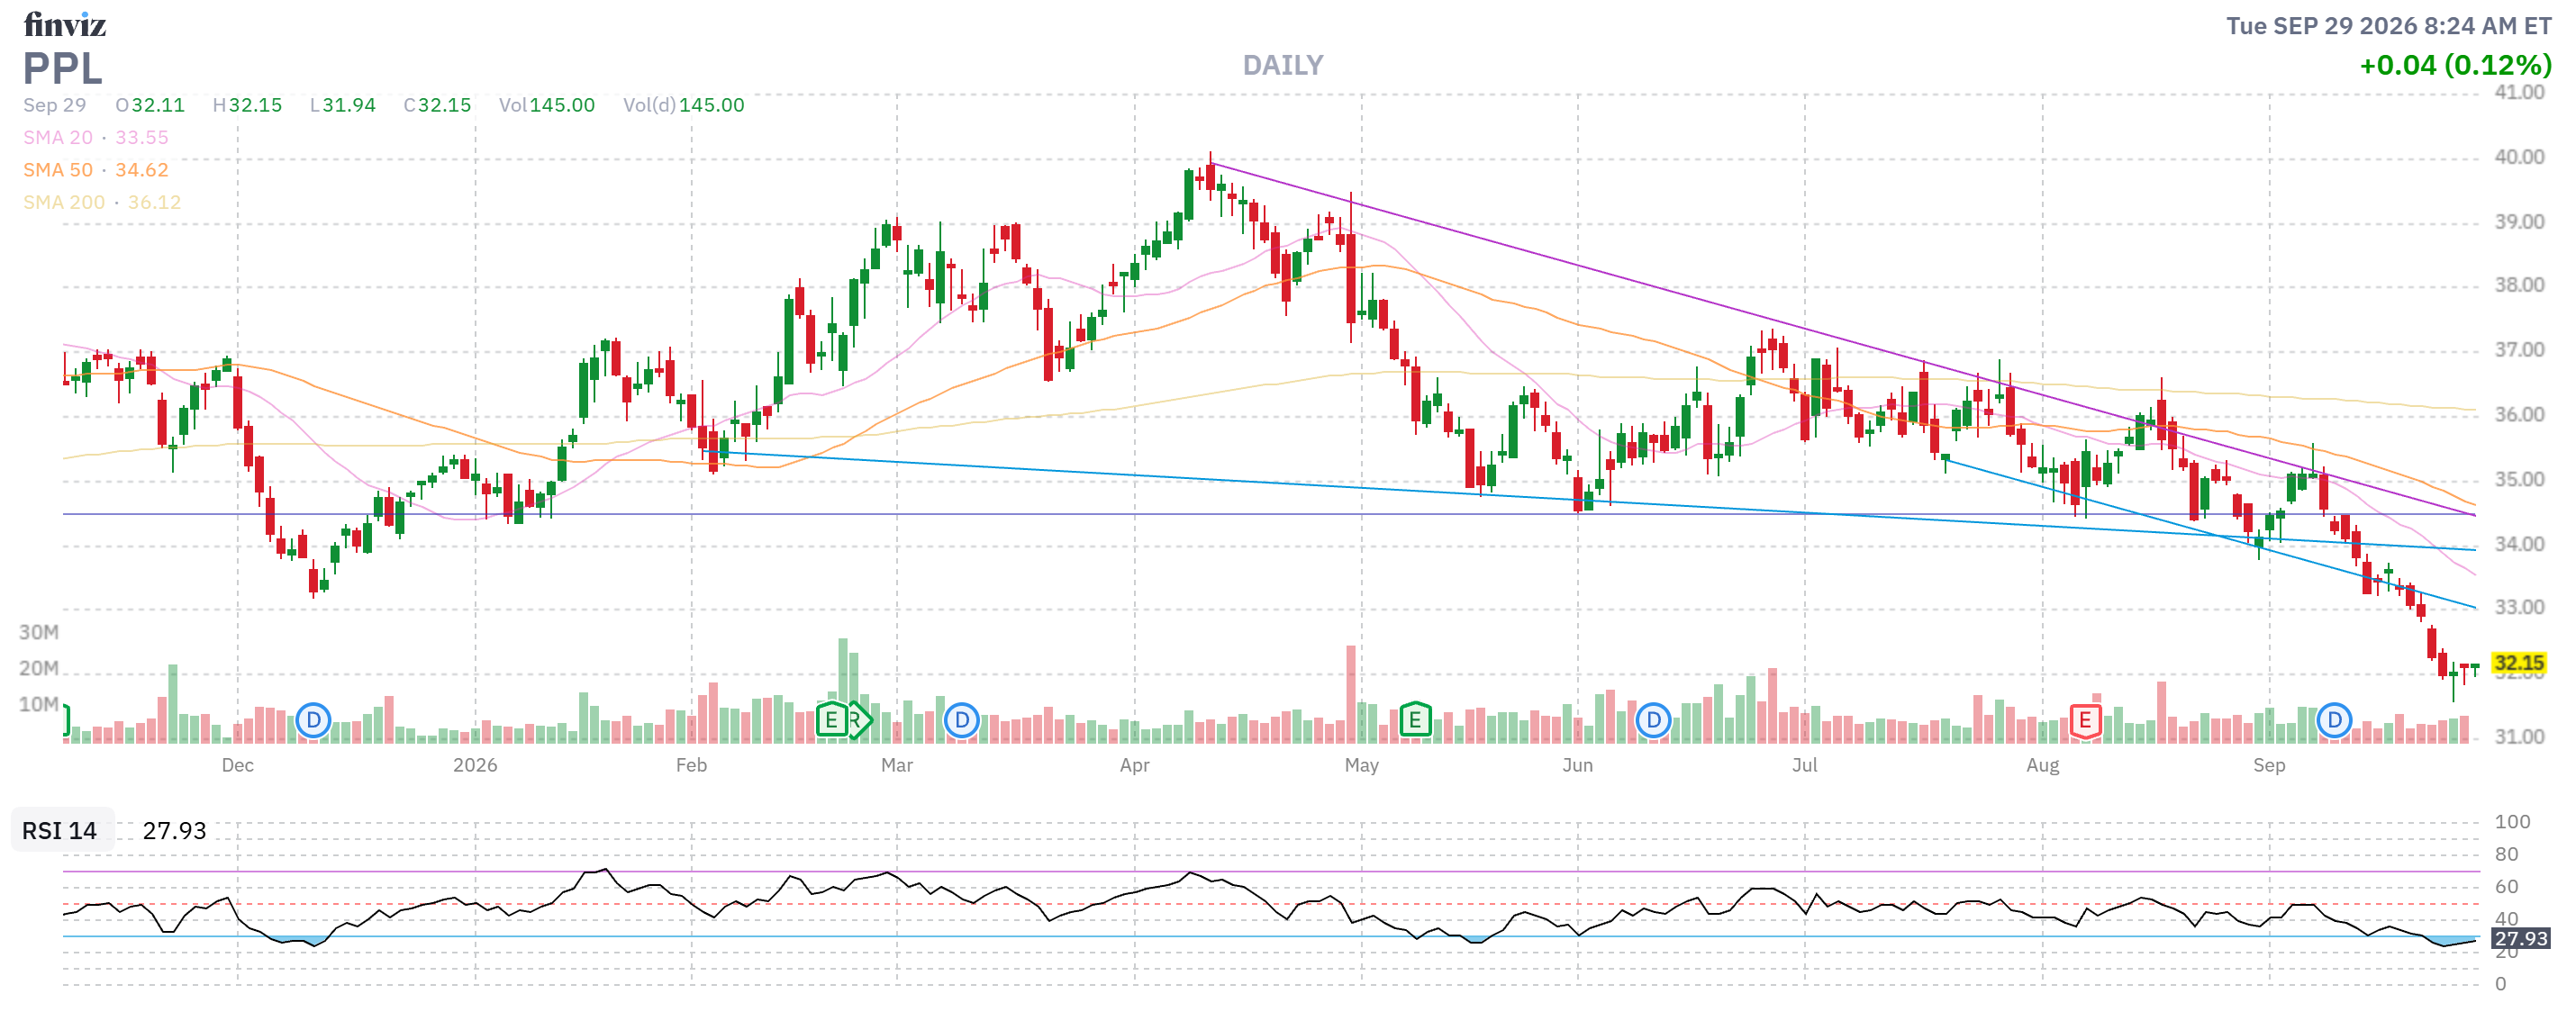Click the SMA 20 value 33.55
The width and height of the screenshot is (2576, 1012).
pyautogui.click(x=142, y=137)
